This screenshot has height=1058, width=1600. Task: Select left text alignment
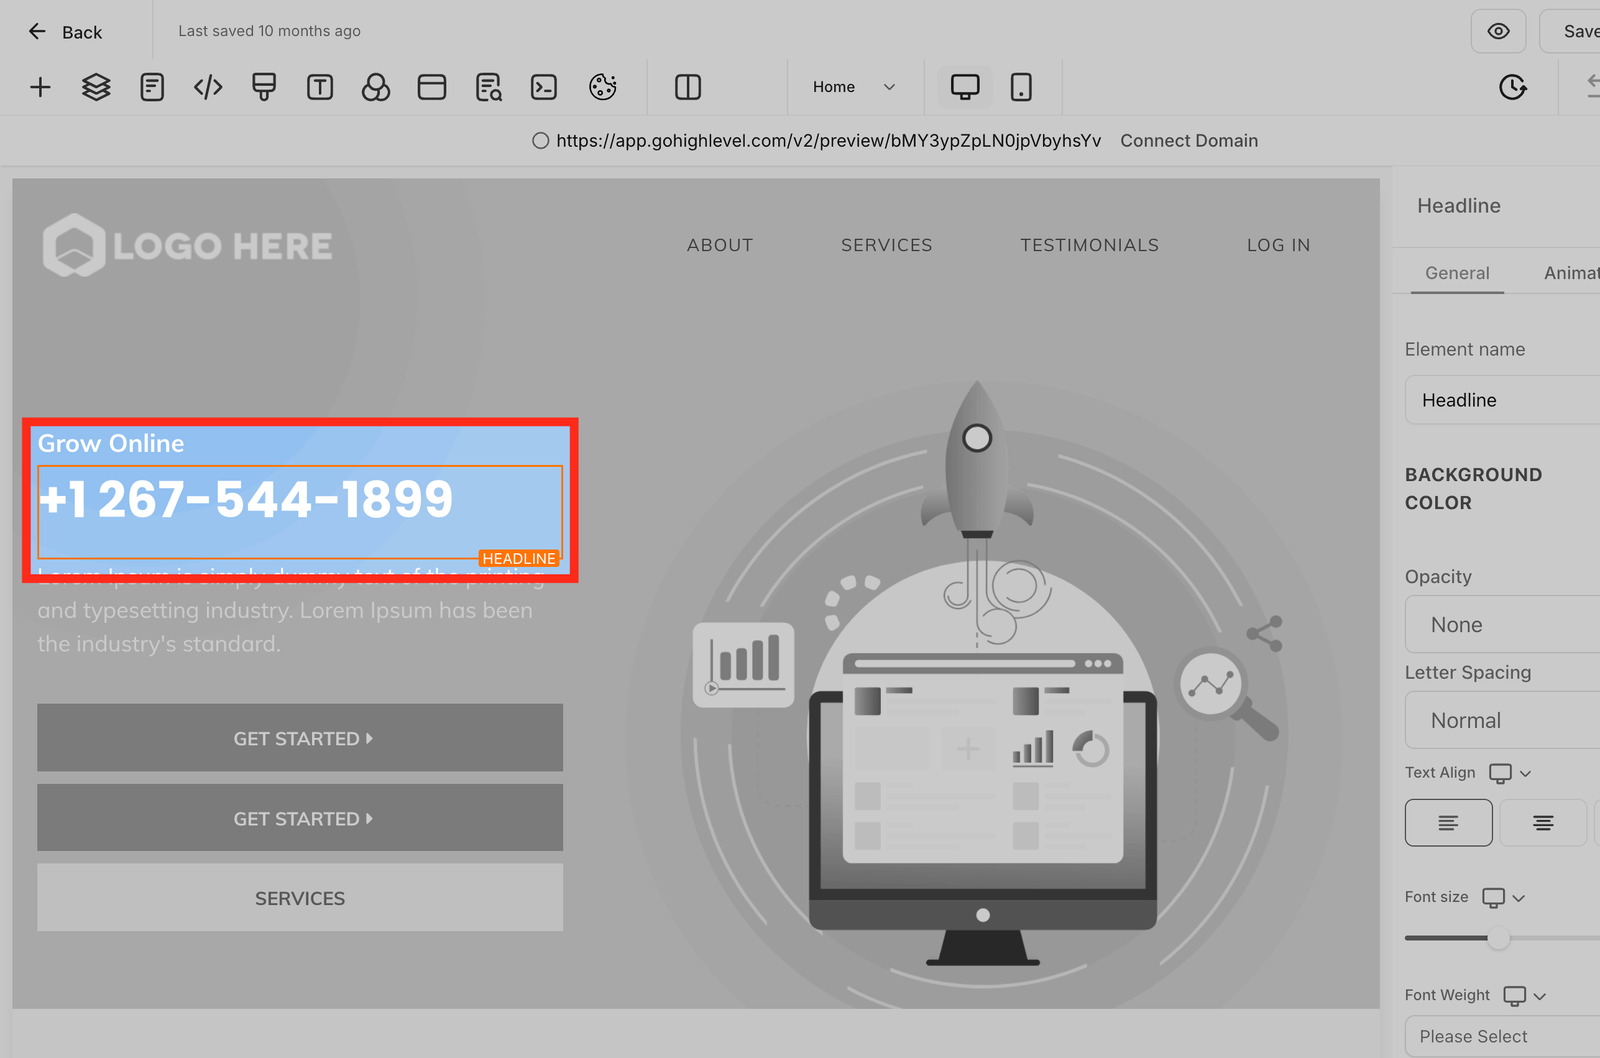pyautogui.click(x=1448, y=823)
